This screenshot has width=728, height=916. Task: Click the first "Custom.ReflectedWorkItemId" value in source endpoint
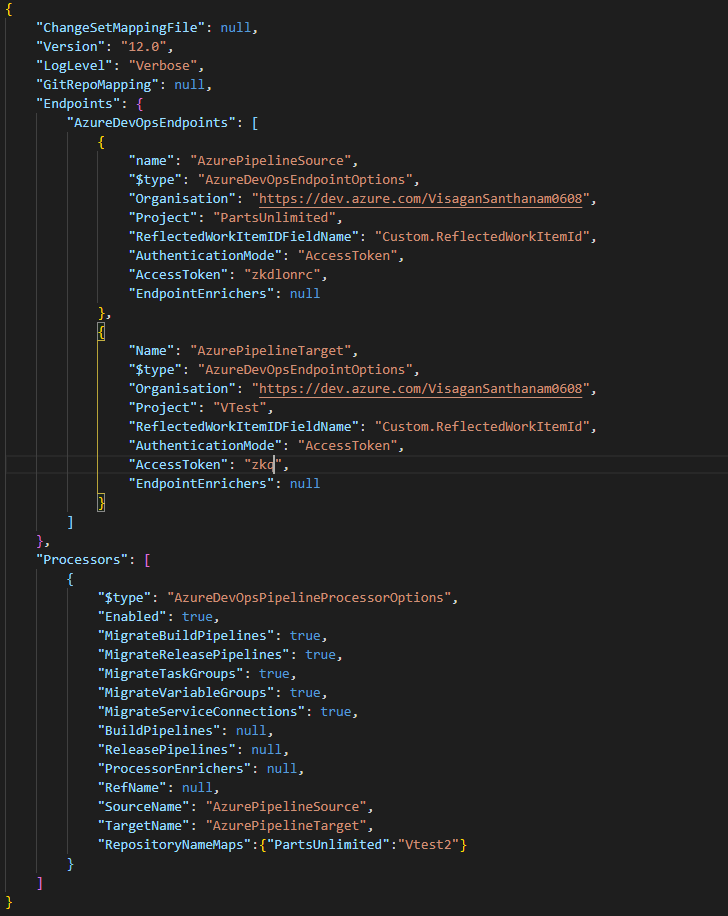[482, 237]
